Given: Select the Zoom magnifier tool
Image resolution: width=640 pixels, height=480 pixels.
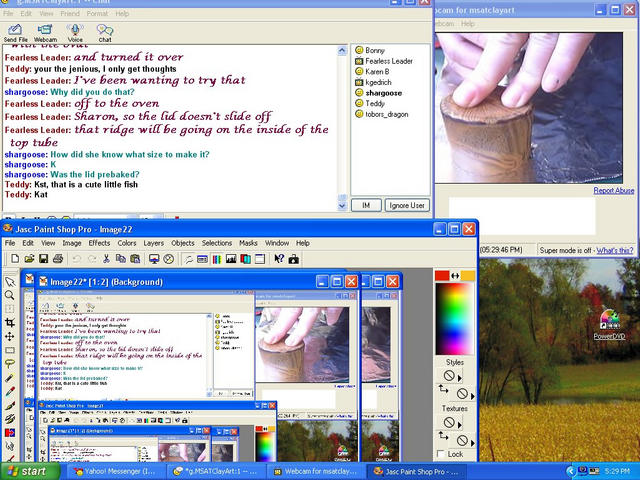Looking at the screenshot, I should click(10, 295).
